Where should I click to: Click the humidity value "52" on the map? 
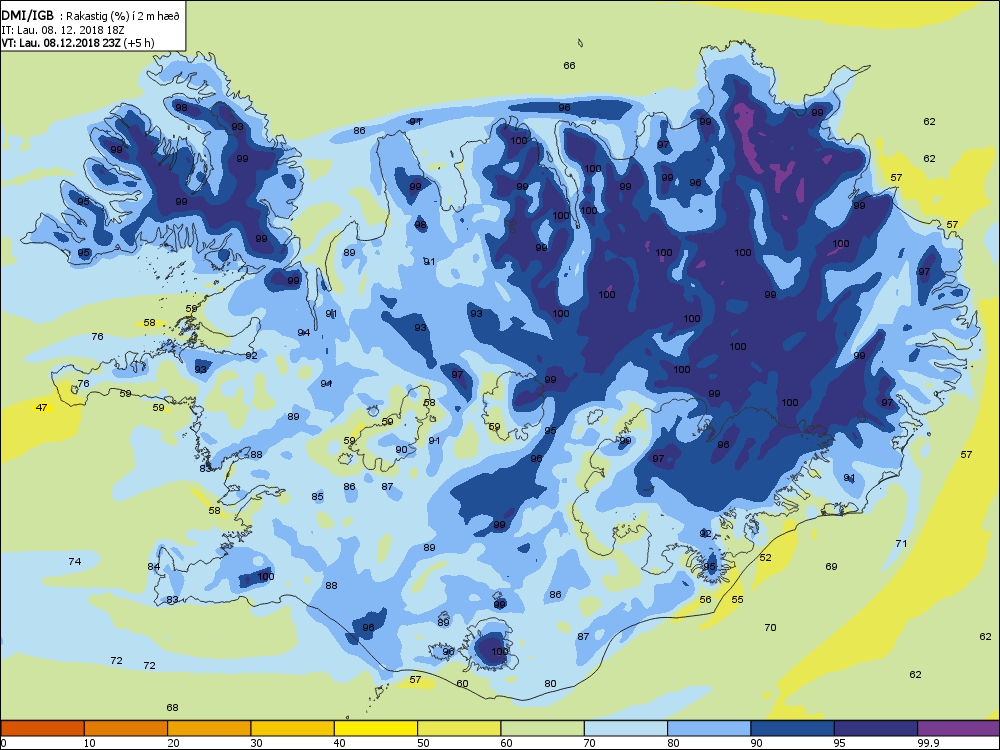point(765,557)
